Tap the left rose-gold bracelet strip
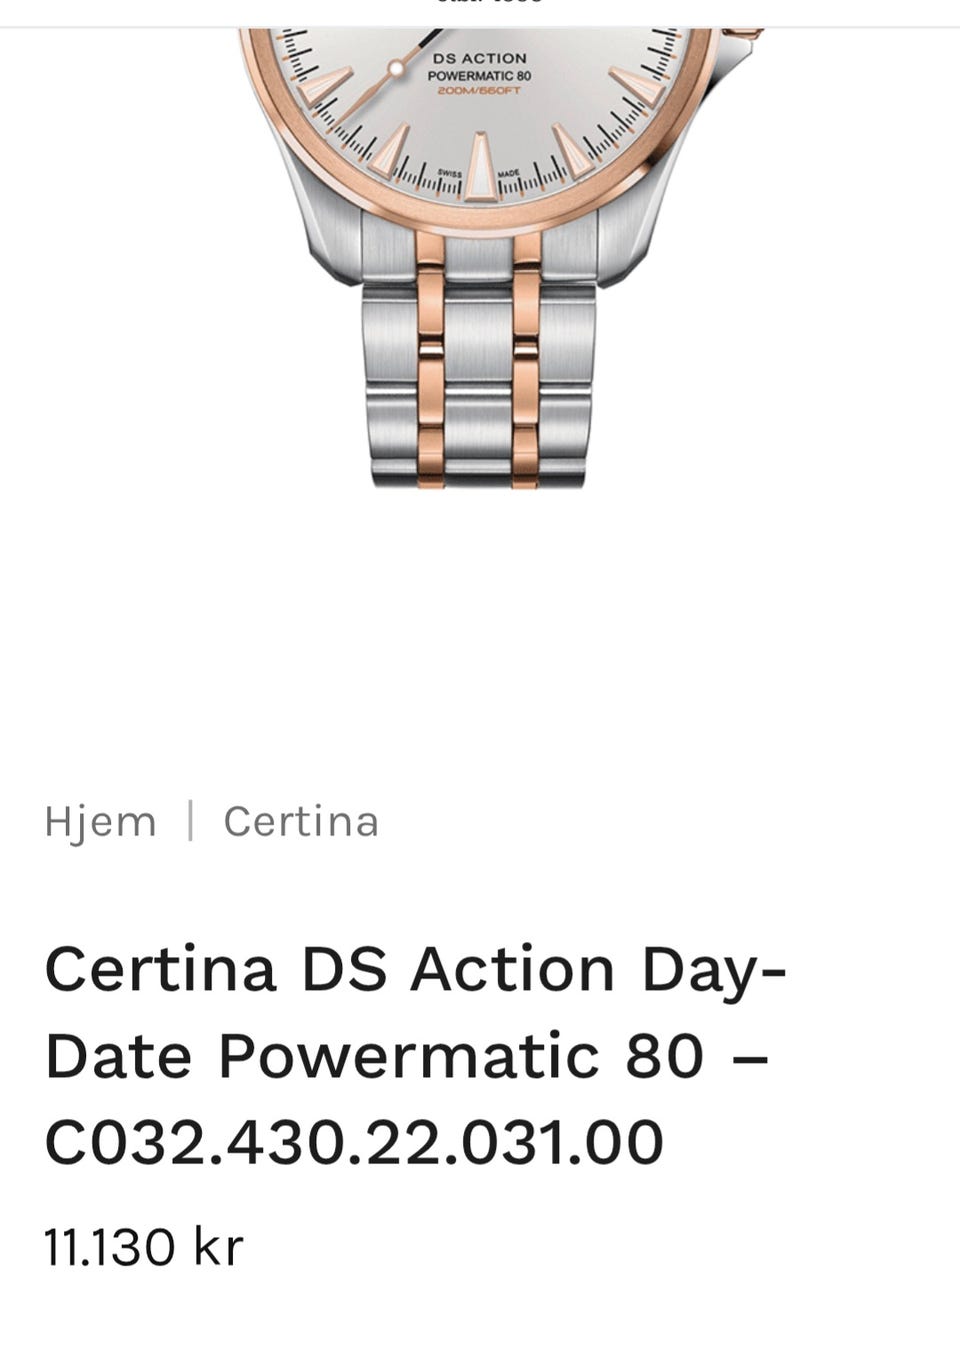Screen dimensions: 960x1365 pos(430,360)
